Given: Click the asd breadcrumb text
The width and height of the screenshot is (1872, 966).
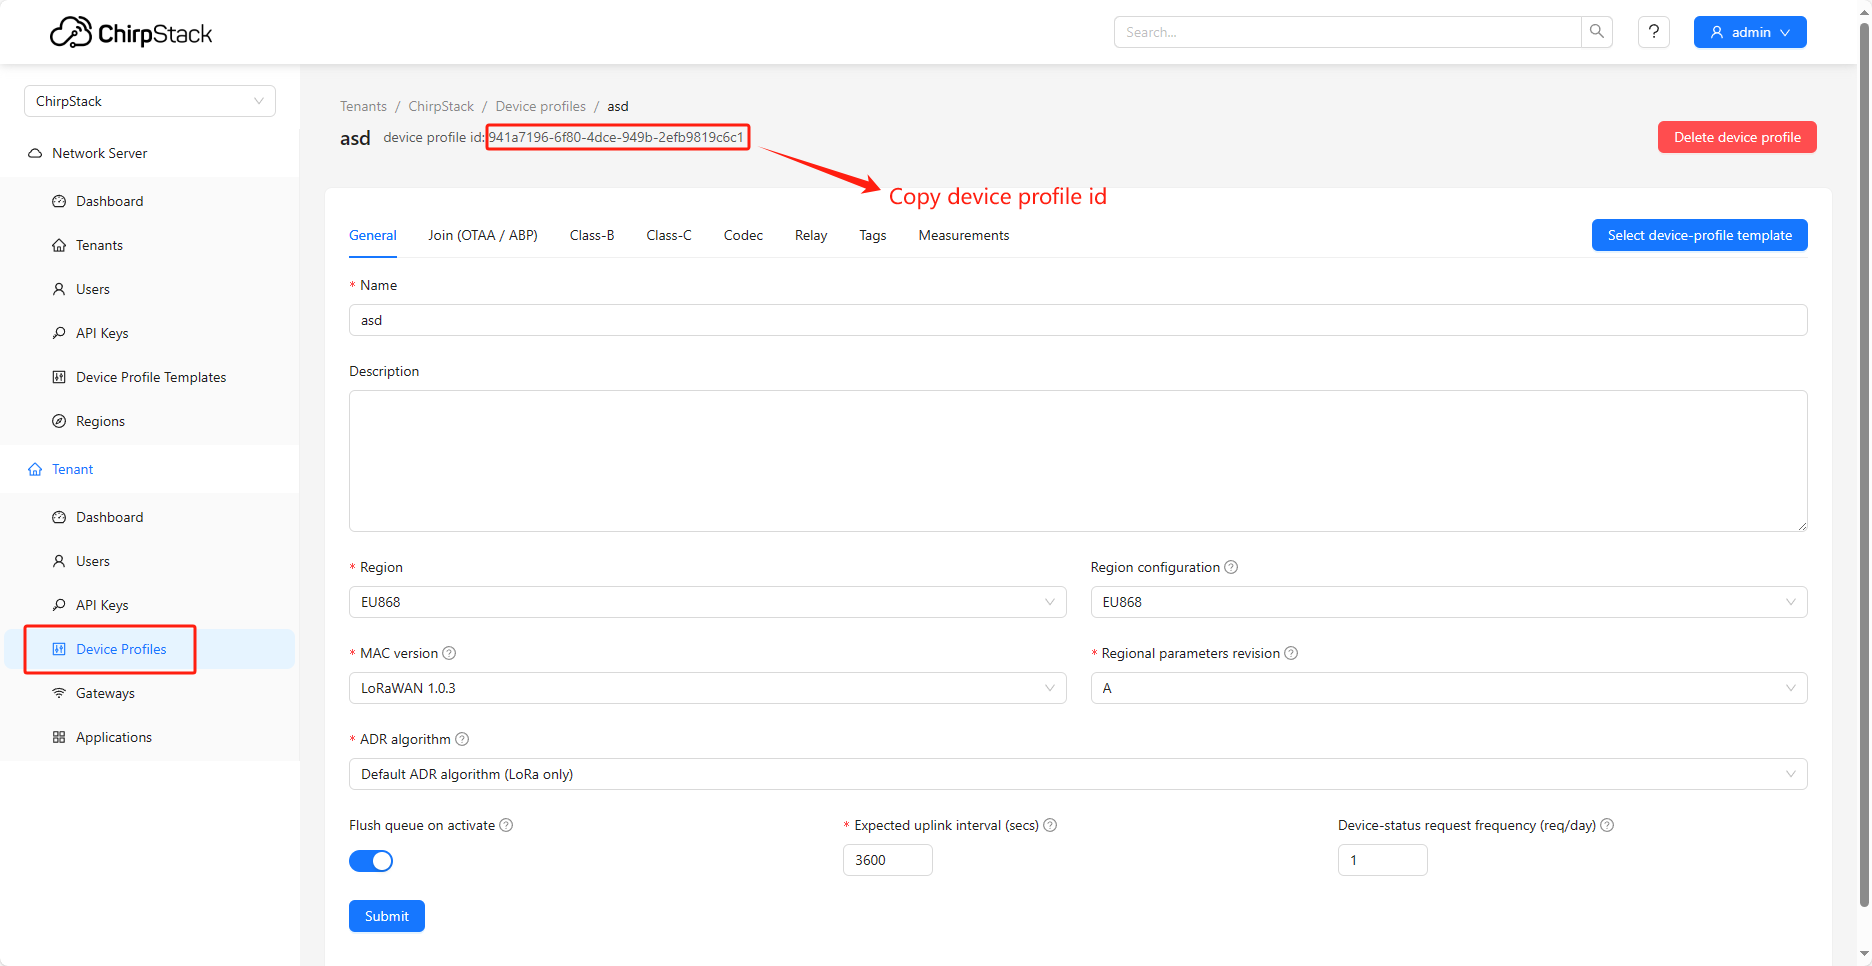Looking at the screenshot, I should coord(618,106).
